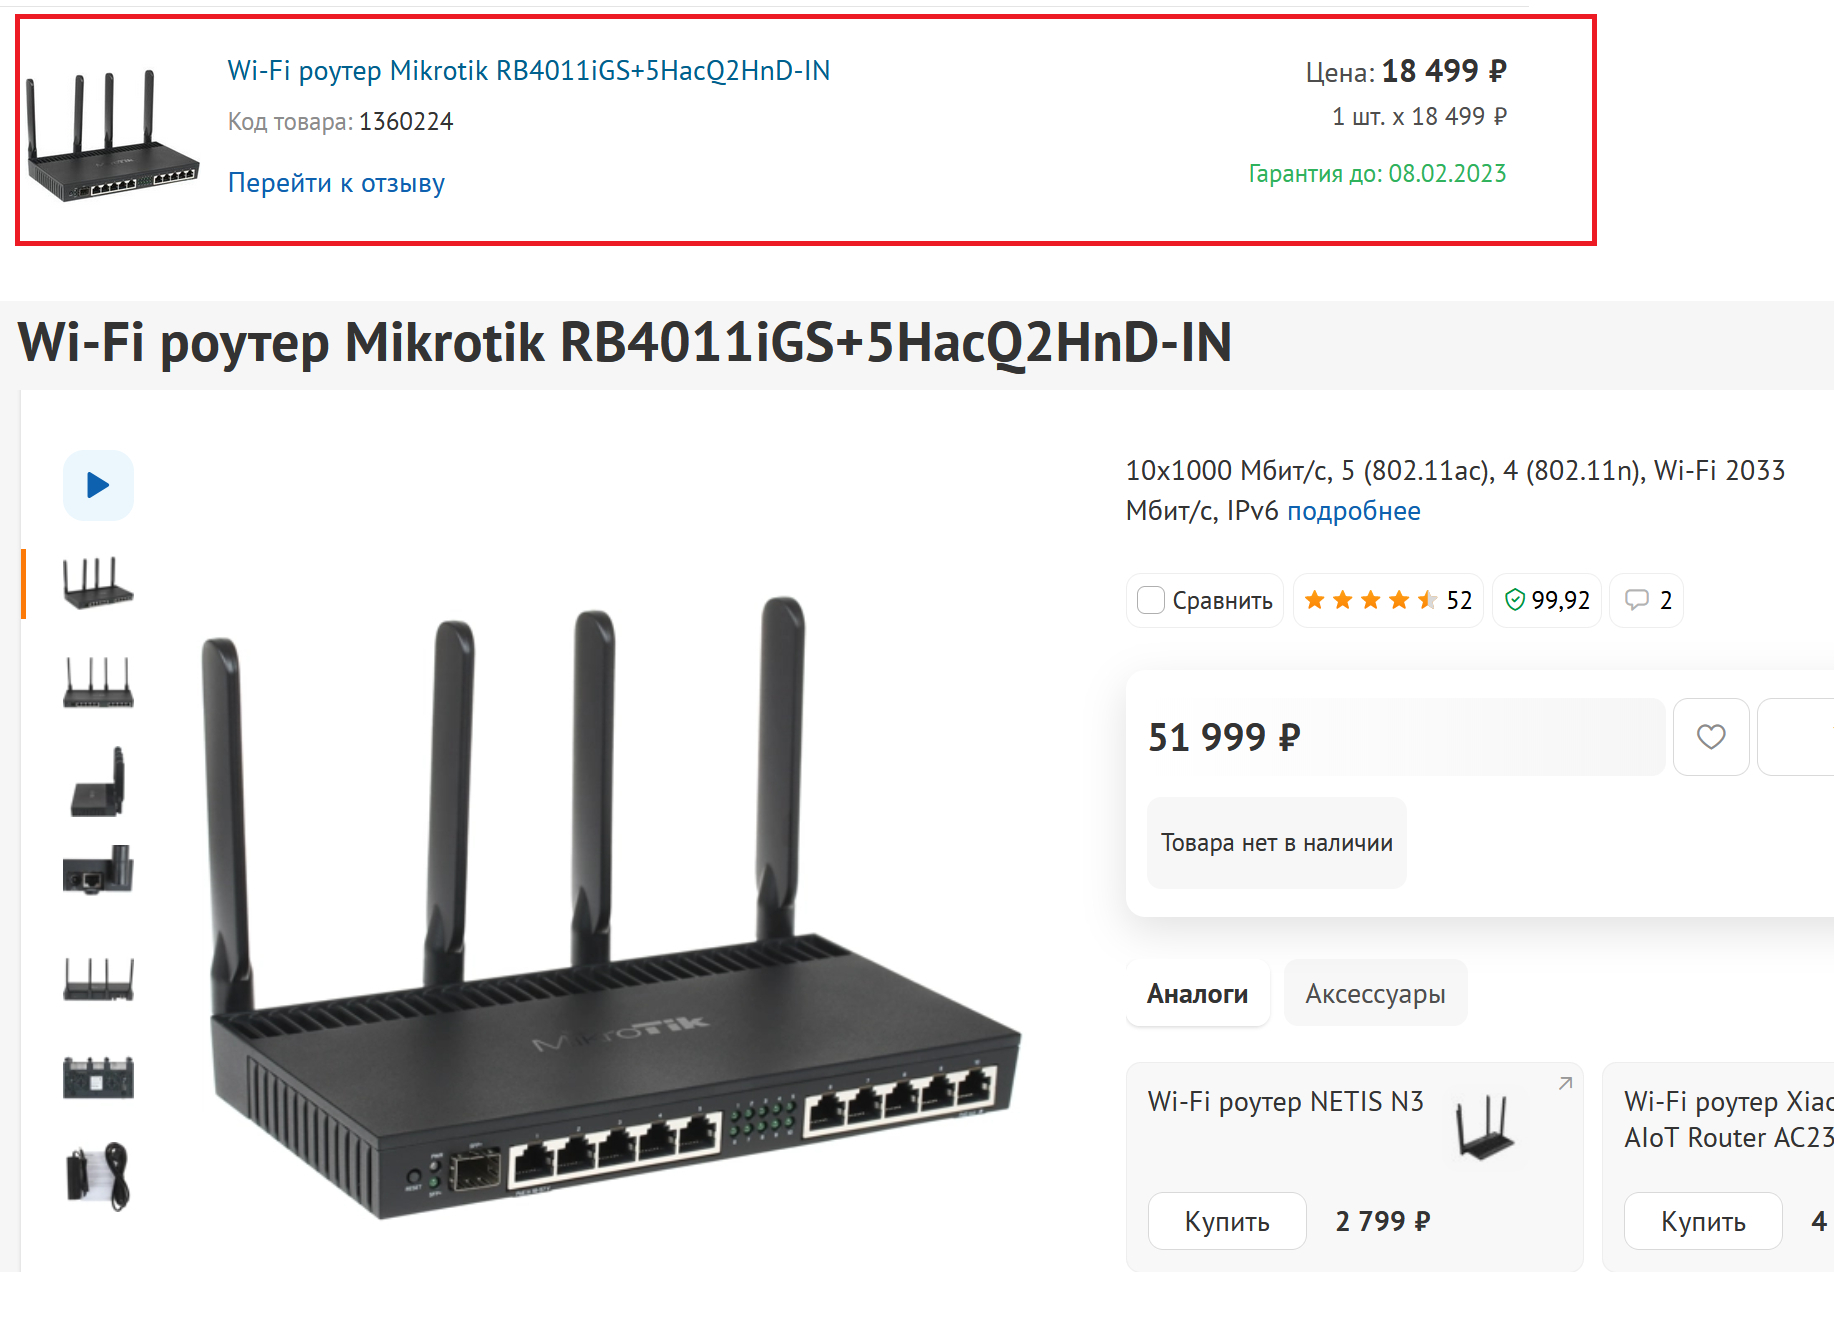Expand specs via the подробнее link
Viewport: 1835px width, 1327px height.
[1353, 511]
